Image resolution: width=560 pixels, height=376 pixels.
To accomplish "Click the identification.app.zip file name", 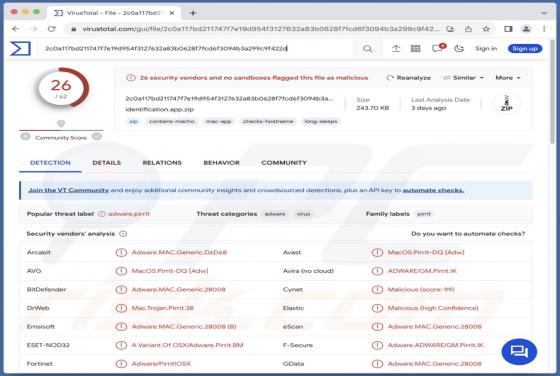I will [x=159, y=110].
